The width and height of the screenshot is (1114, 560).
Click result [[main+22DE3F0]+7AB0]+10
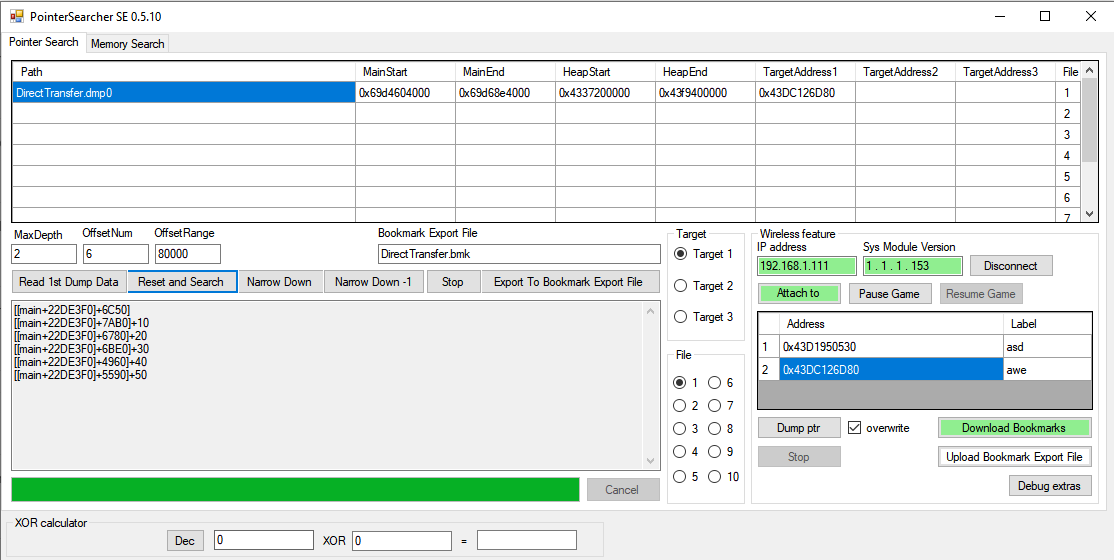[81, 322]
